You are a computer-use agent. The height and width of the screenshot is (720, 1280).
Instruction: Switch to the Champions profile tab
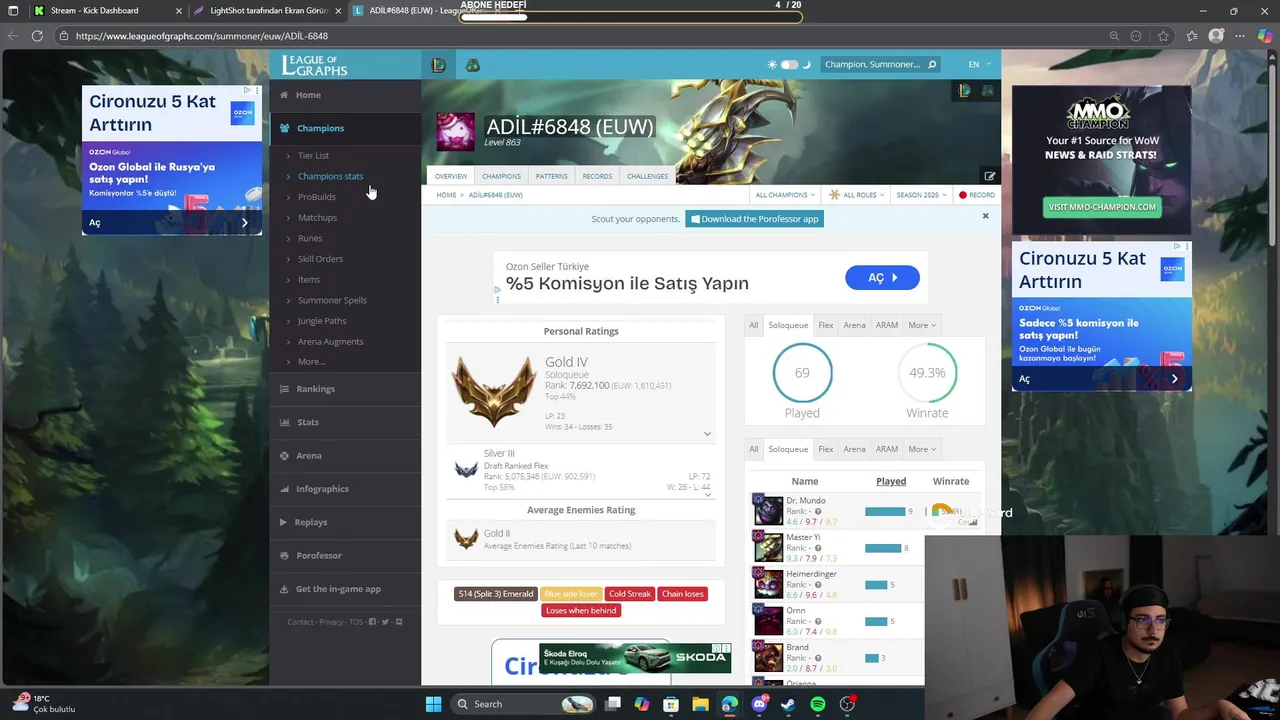(x=501, y=176)
